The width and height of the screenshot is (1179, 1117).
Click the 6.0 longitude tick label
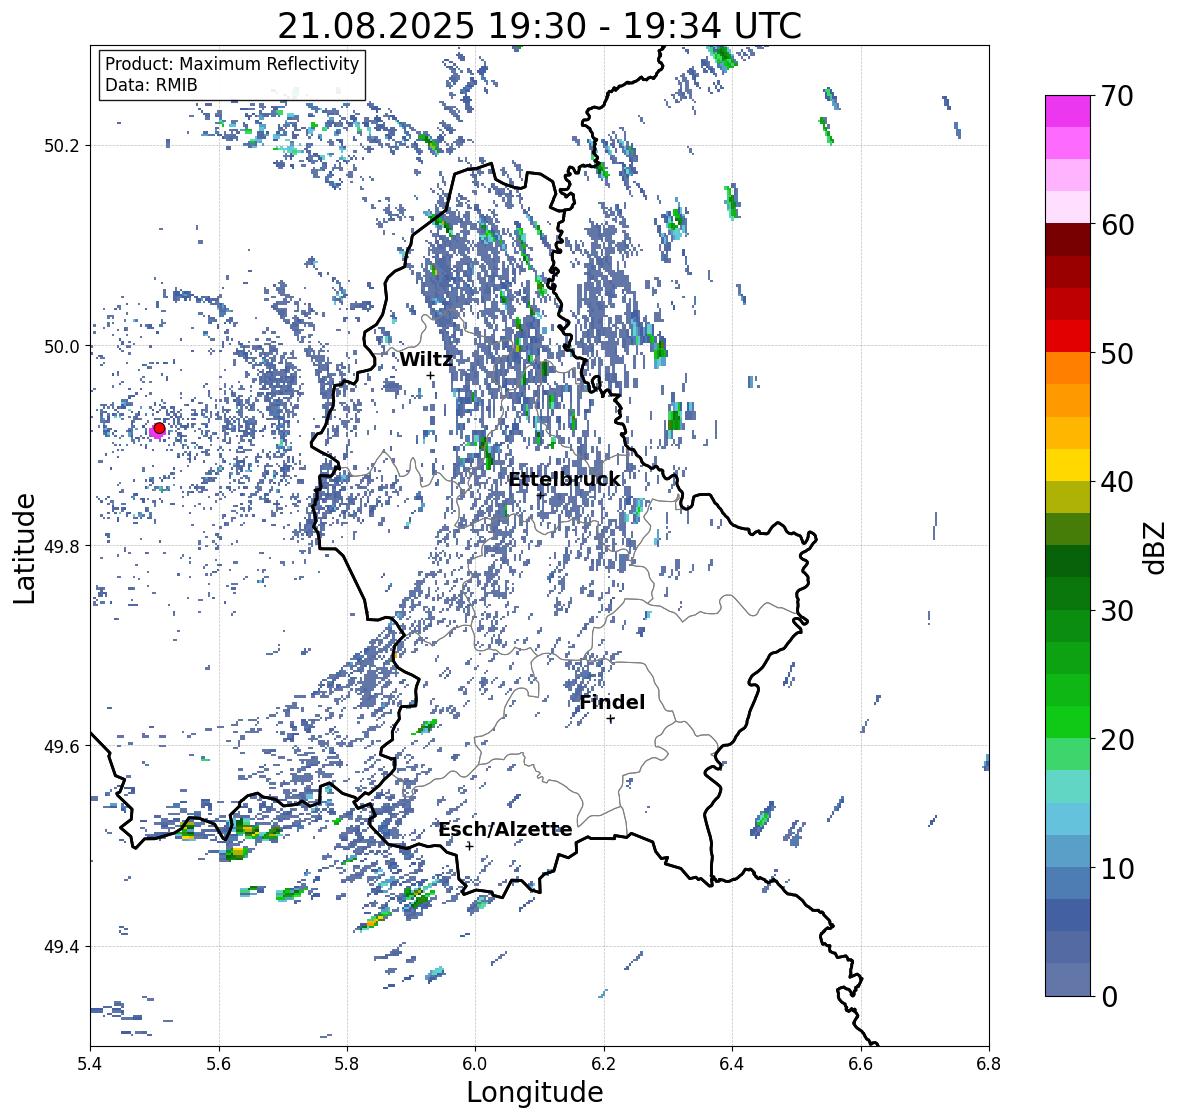(x=475, y=1064)
